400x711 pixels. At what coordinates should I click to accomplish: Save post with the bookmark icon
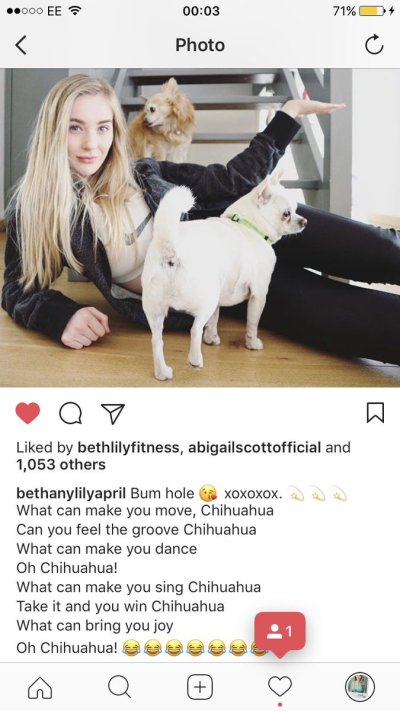coord(375,413)
